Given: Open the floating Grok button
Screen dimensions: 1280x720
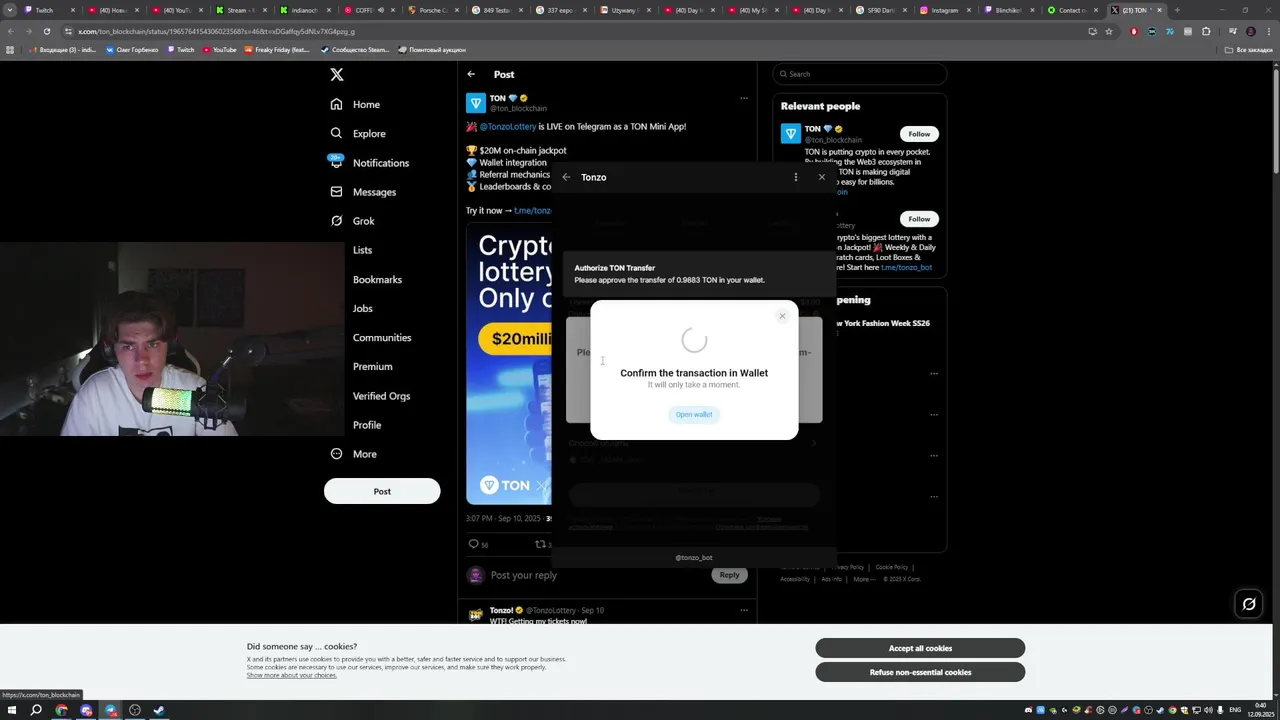Looking at the screenshot, I should coord(1249,603).
